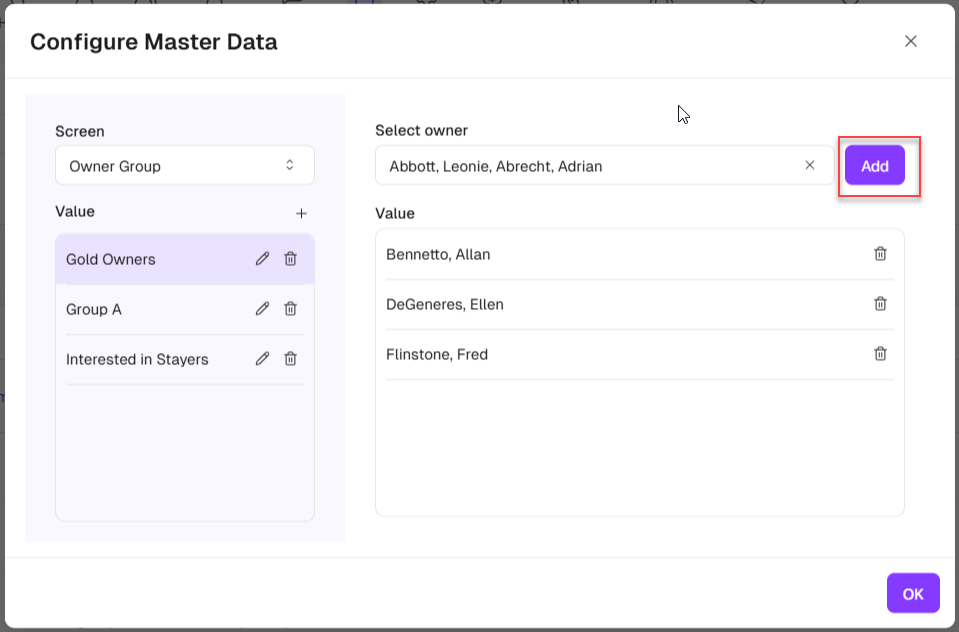Edit the Gold Owners group name
The height and width of the screenshot is (632, 959).
point(262,259)
